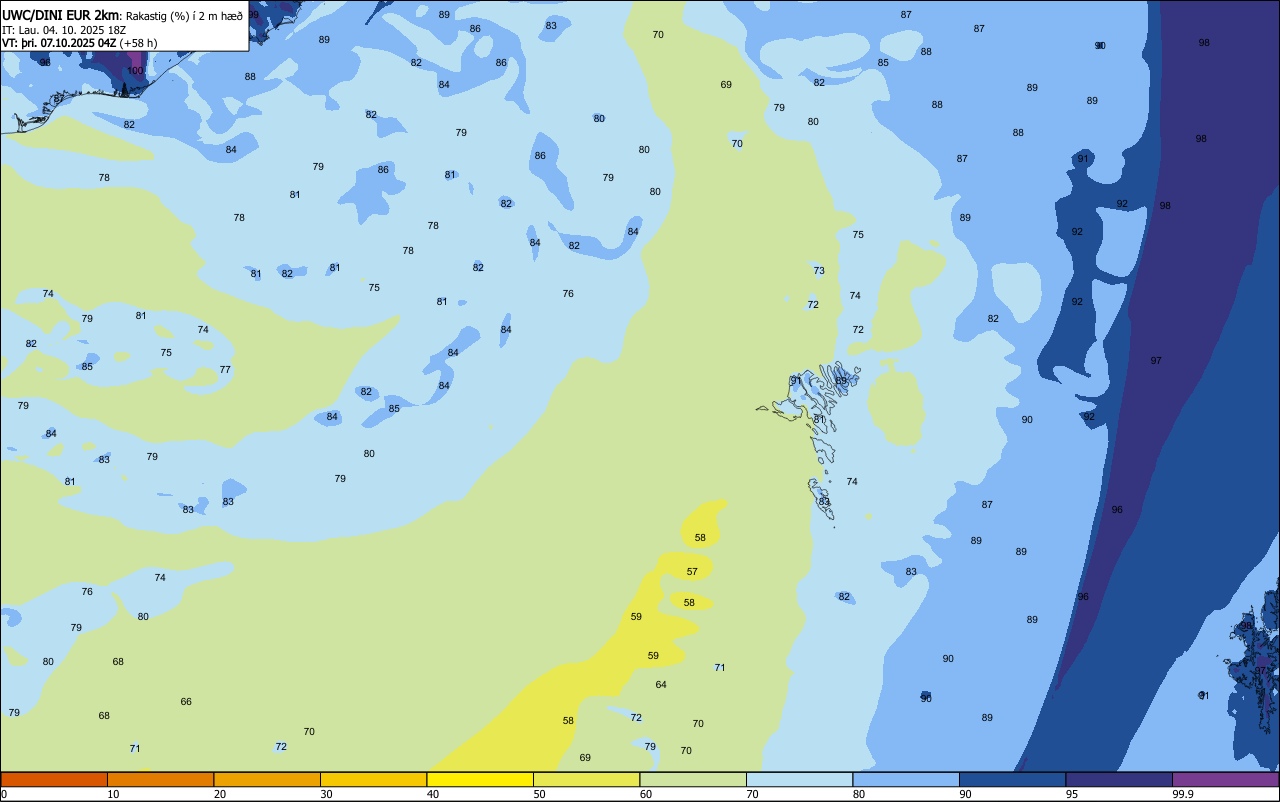Select the IT: Lau. 04. 10. 2025 18Z line
1280x802 pixels.
(64, 30)
